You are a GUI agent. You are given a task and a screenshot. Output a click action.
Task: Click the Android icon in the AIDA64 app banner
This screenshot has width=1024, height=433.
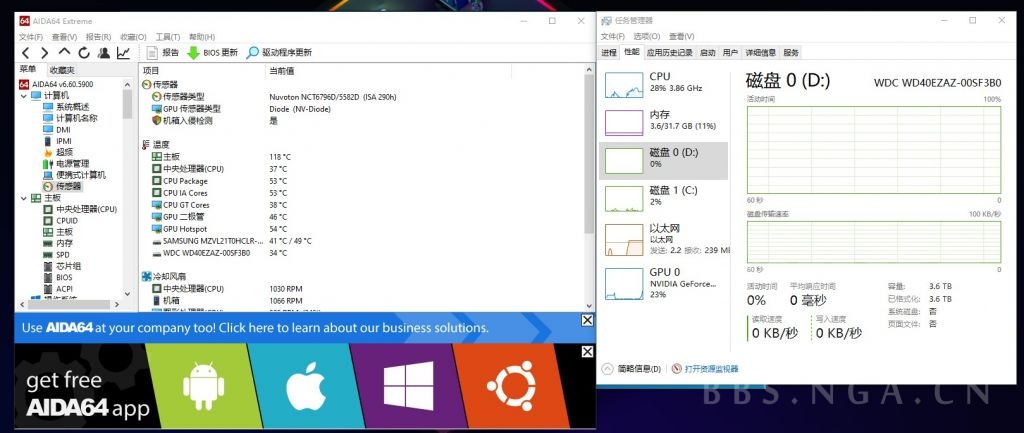[x=203, y=386]
